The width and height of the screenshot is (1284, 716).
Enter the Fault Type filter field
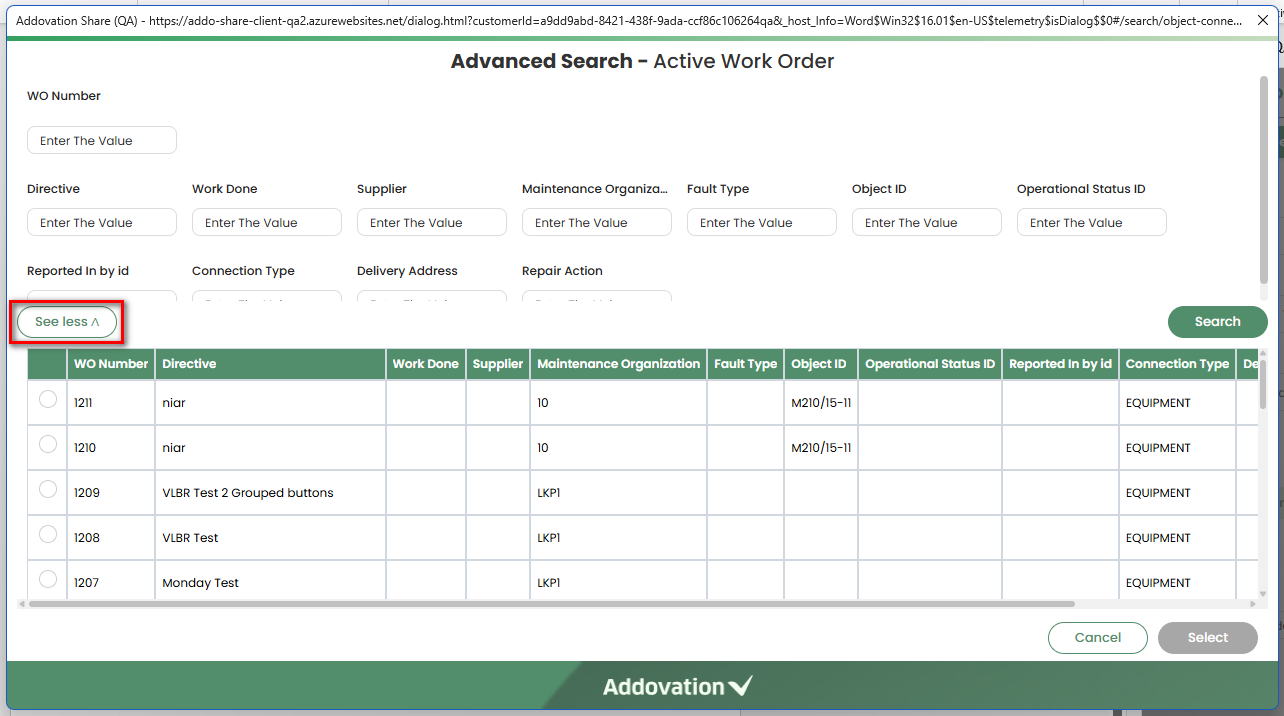coord(762,223)
